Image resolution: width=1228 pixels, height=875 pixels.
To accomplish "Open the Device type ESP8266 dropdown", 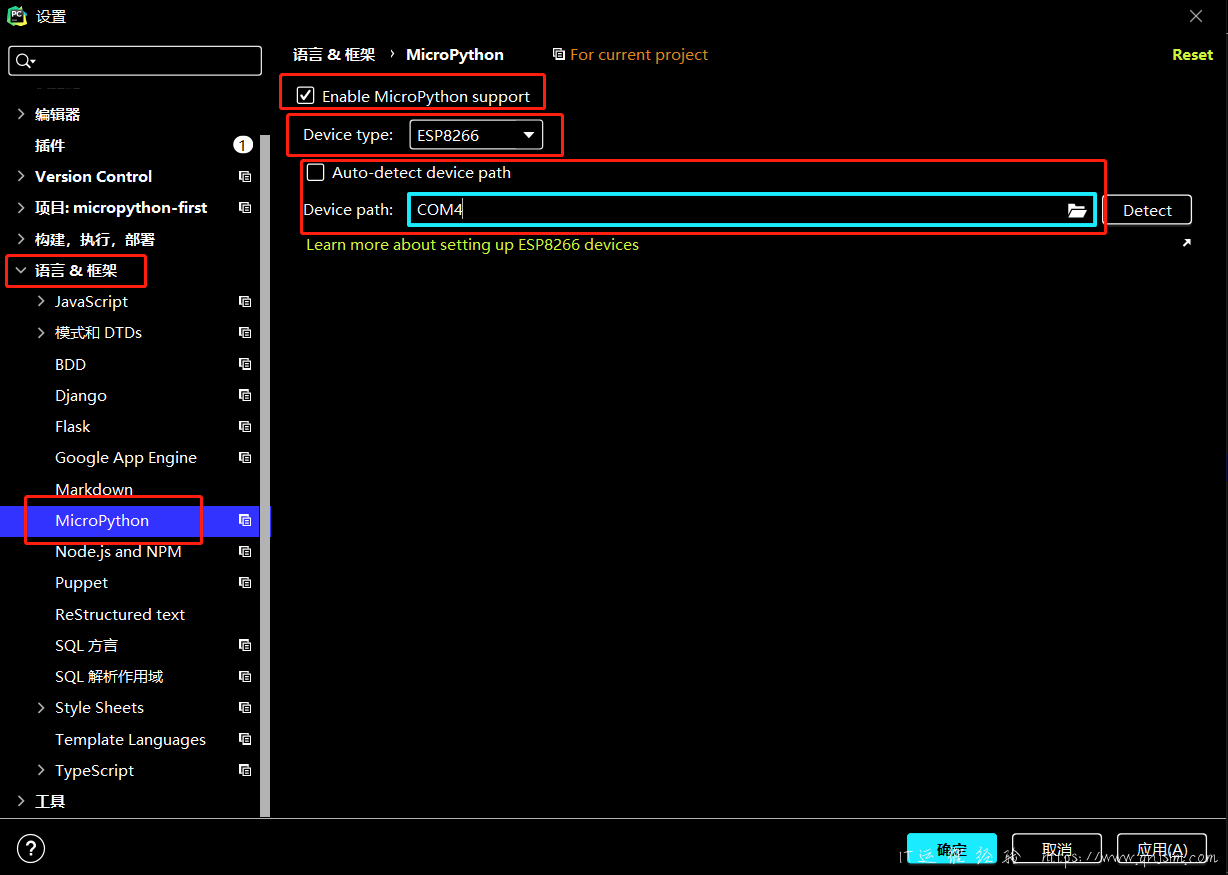I will [476, 135].
